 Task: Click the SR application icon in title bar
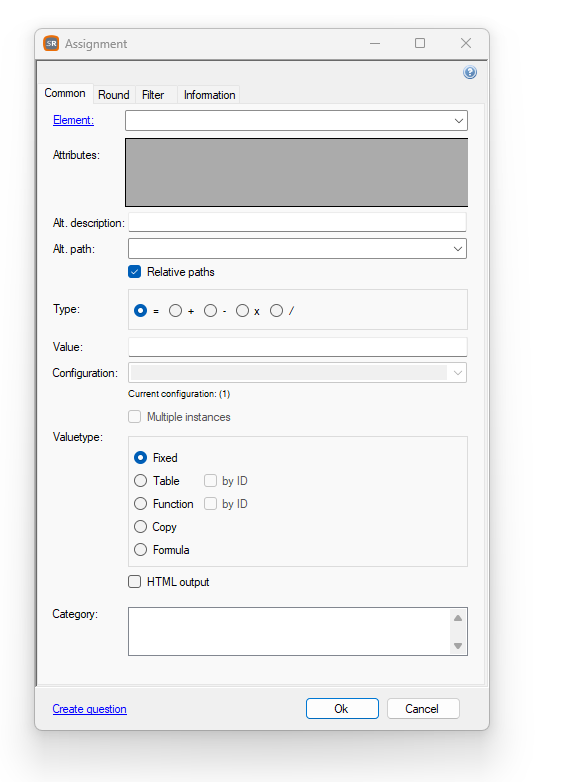coord(51,43)
